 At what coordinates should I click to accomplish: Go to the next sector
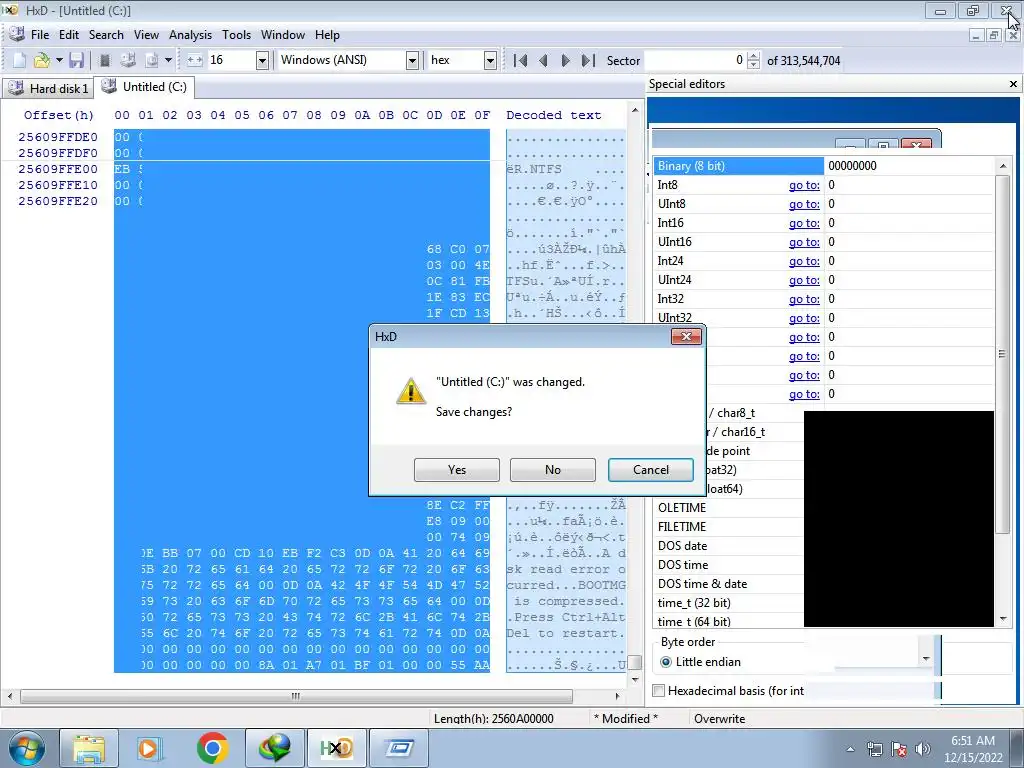[x=566, y=60]
